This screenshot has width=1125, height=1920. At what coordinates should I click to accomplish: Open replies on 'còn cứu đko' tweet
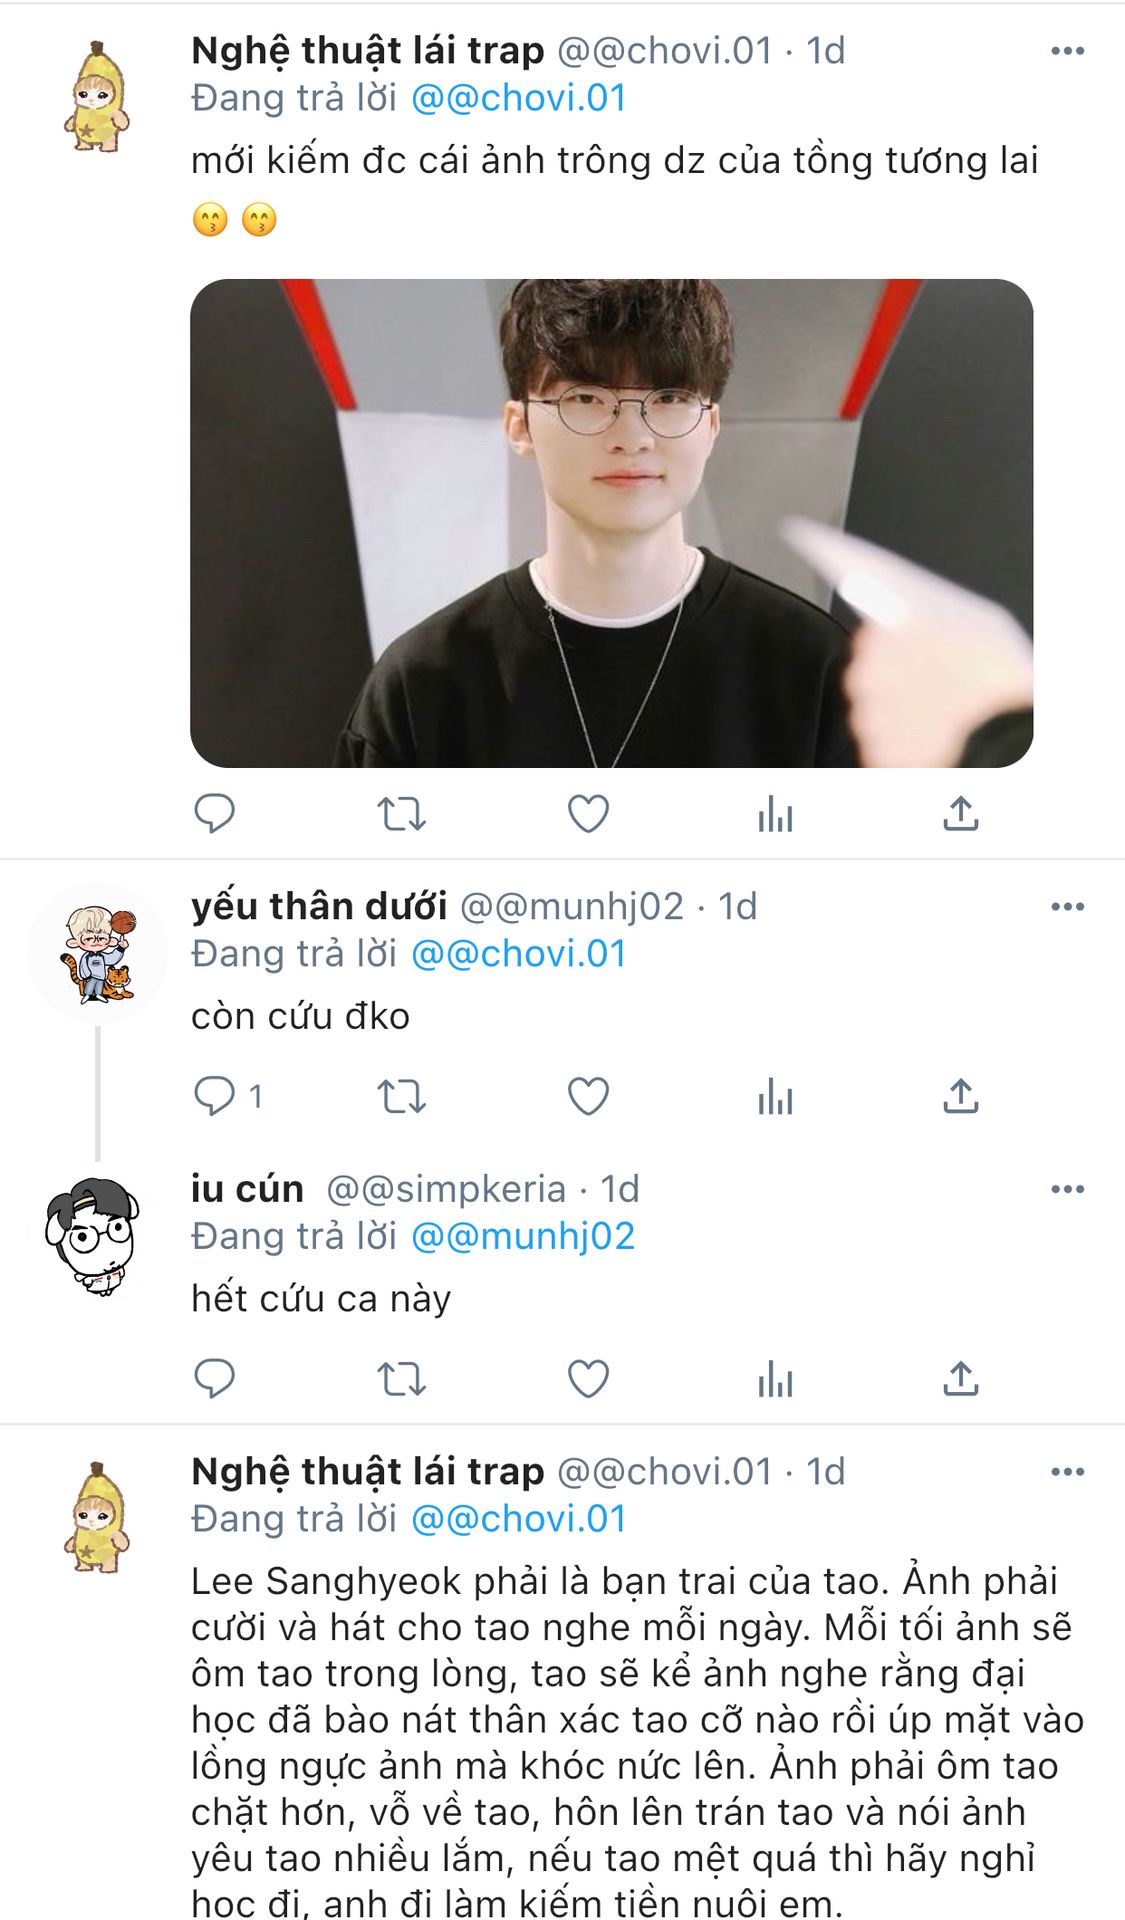(228, 1096)
